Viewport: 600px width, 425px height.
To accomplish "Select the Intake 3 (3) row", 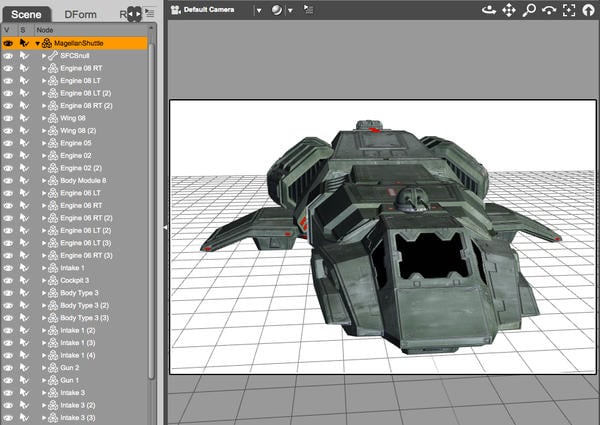I will [74, 418].
